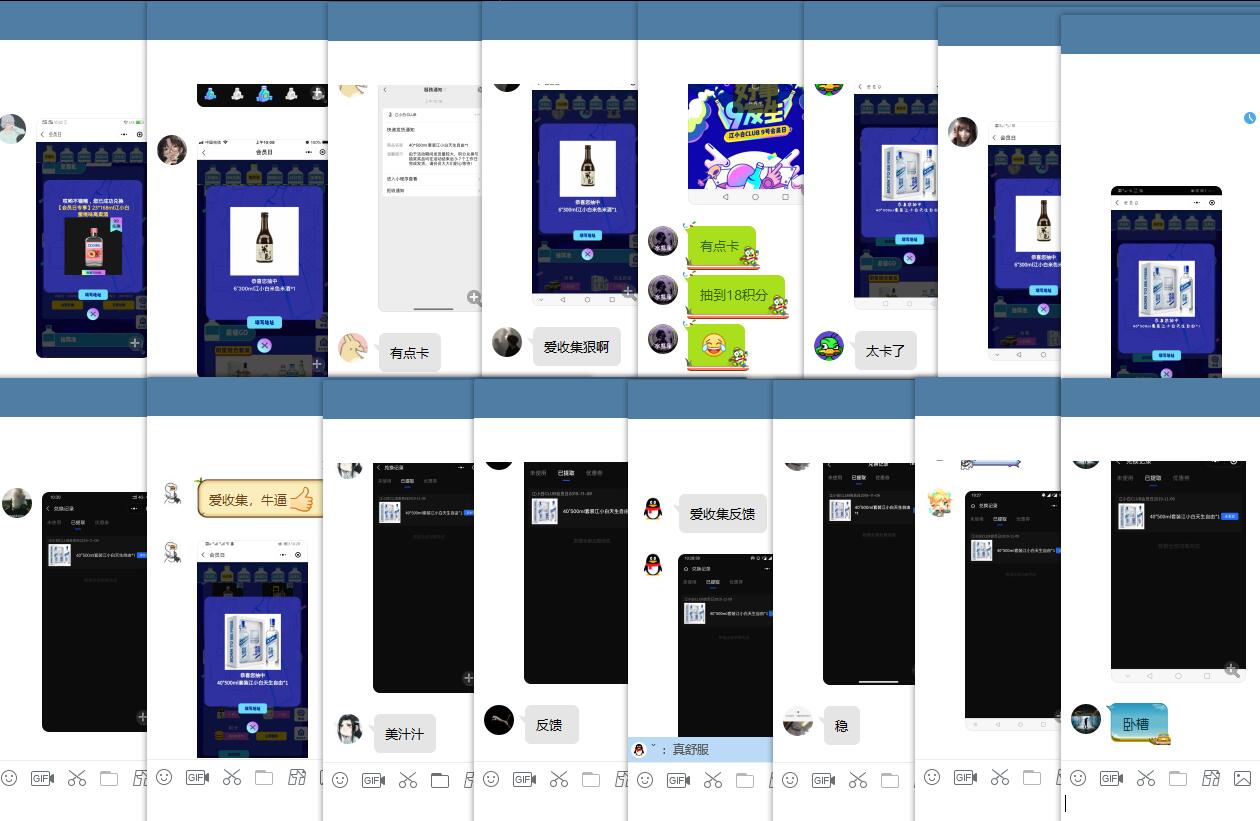Open the 真舒服 new message notification bar

(700, 749)
